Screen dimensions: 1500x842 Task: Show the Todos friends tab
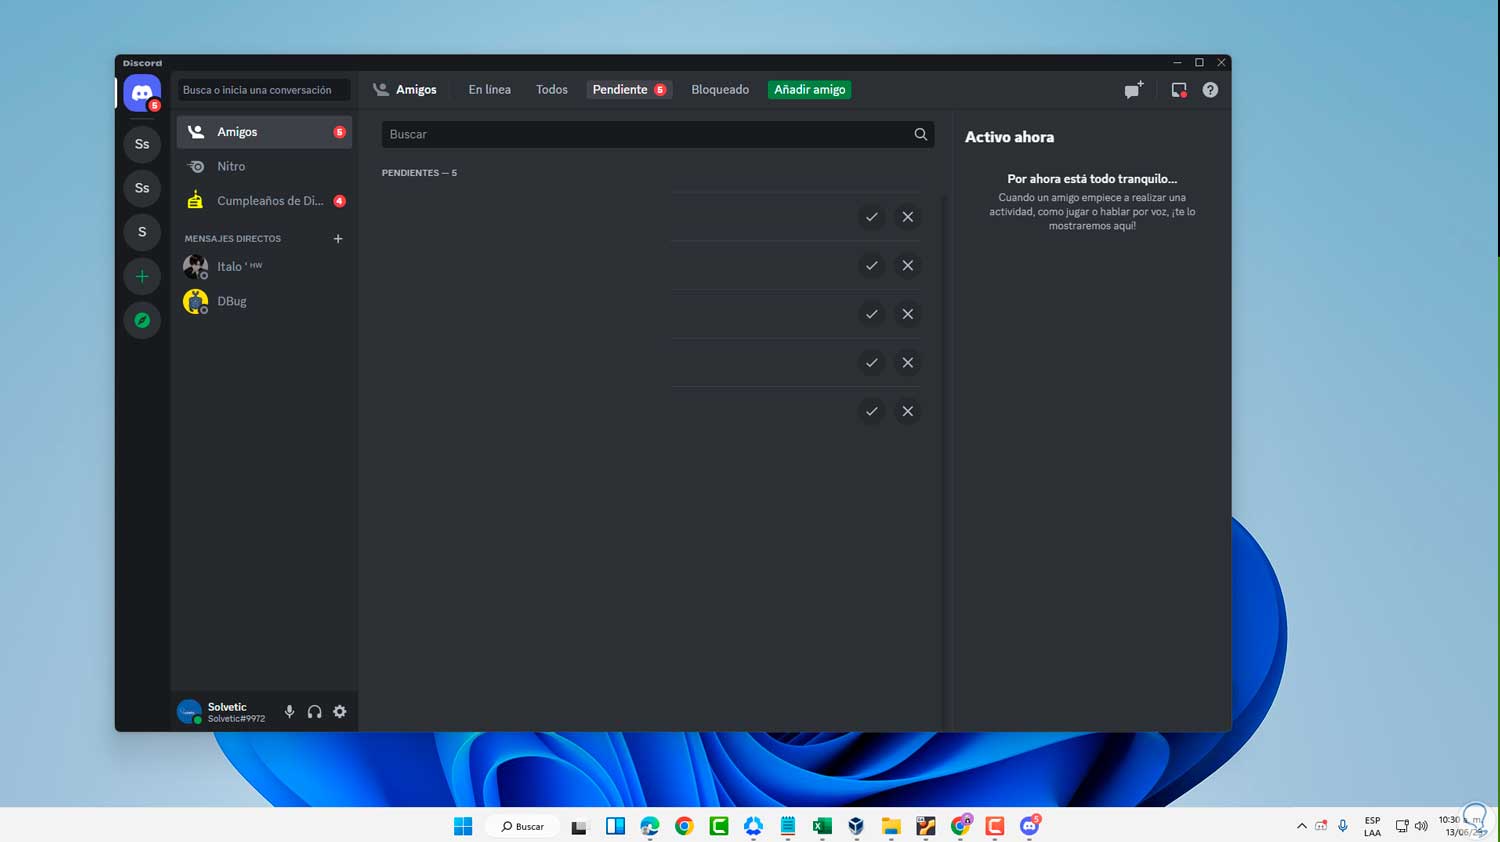tap(552, 90)
